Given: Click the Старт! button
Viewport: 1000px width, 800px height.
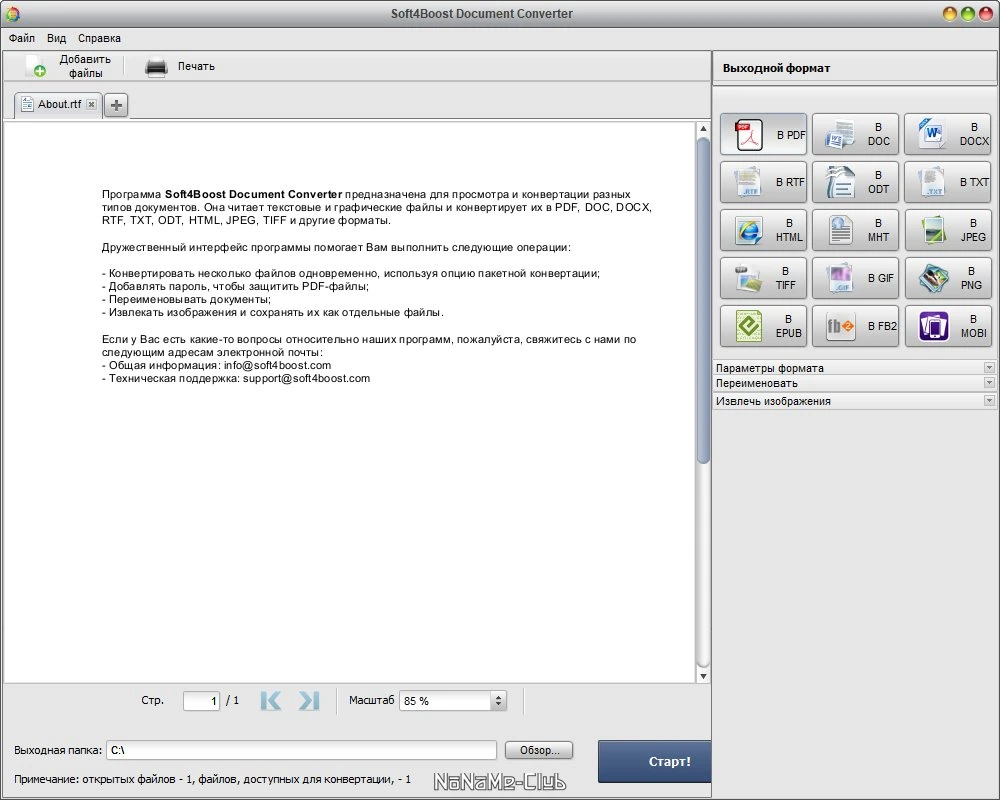Looking at the screenshot, I should click(655, 761).
